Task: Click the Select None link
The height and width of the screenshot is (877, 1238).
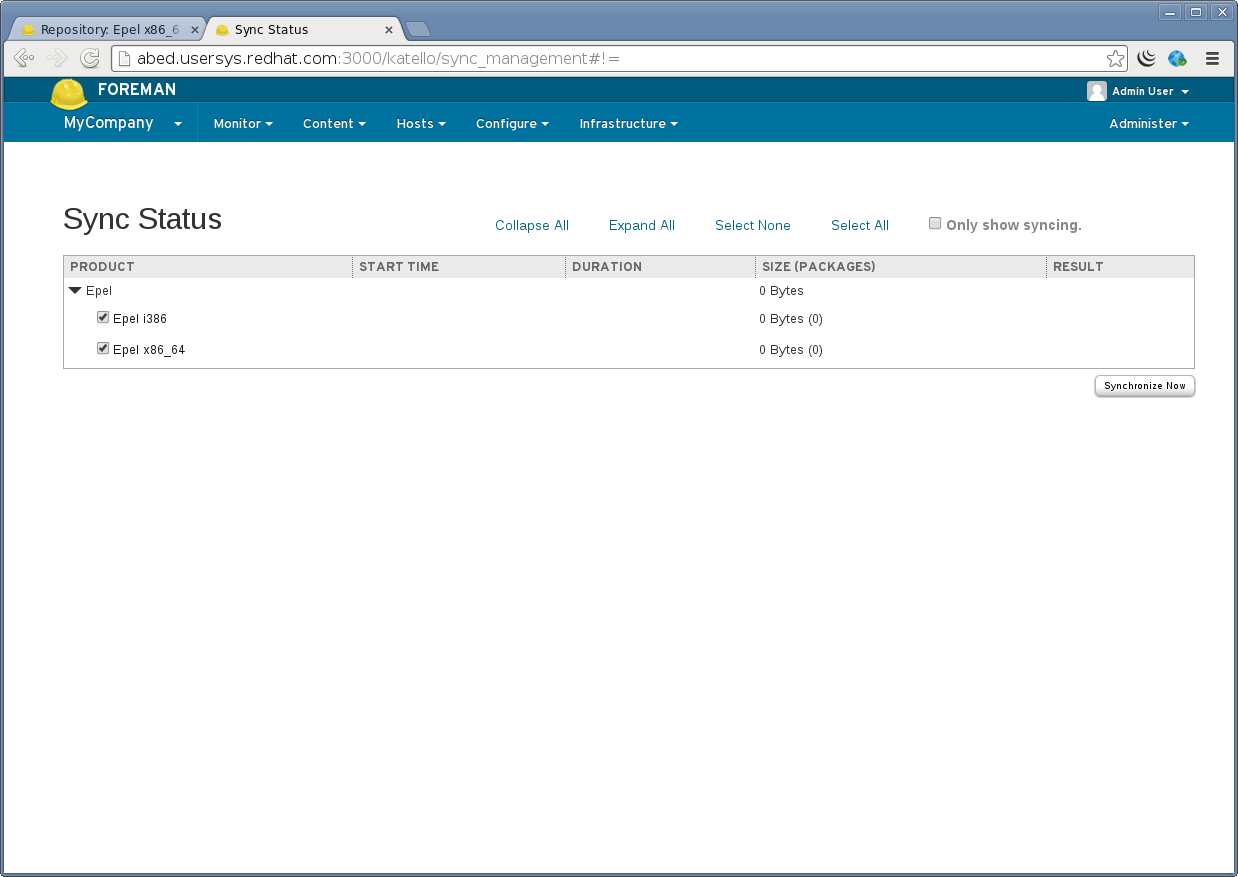Action: click(752, 226)
